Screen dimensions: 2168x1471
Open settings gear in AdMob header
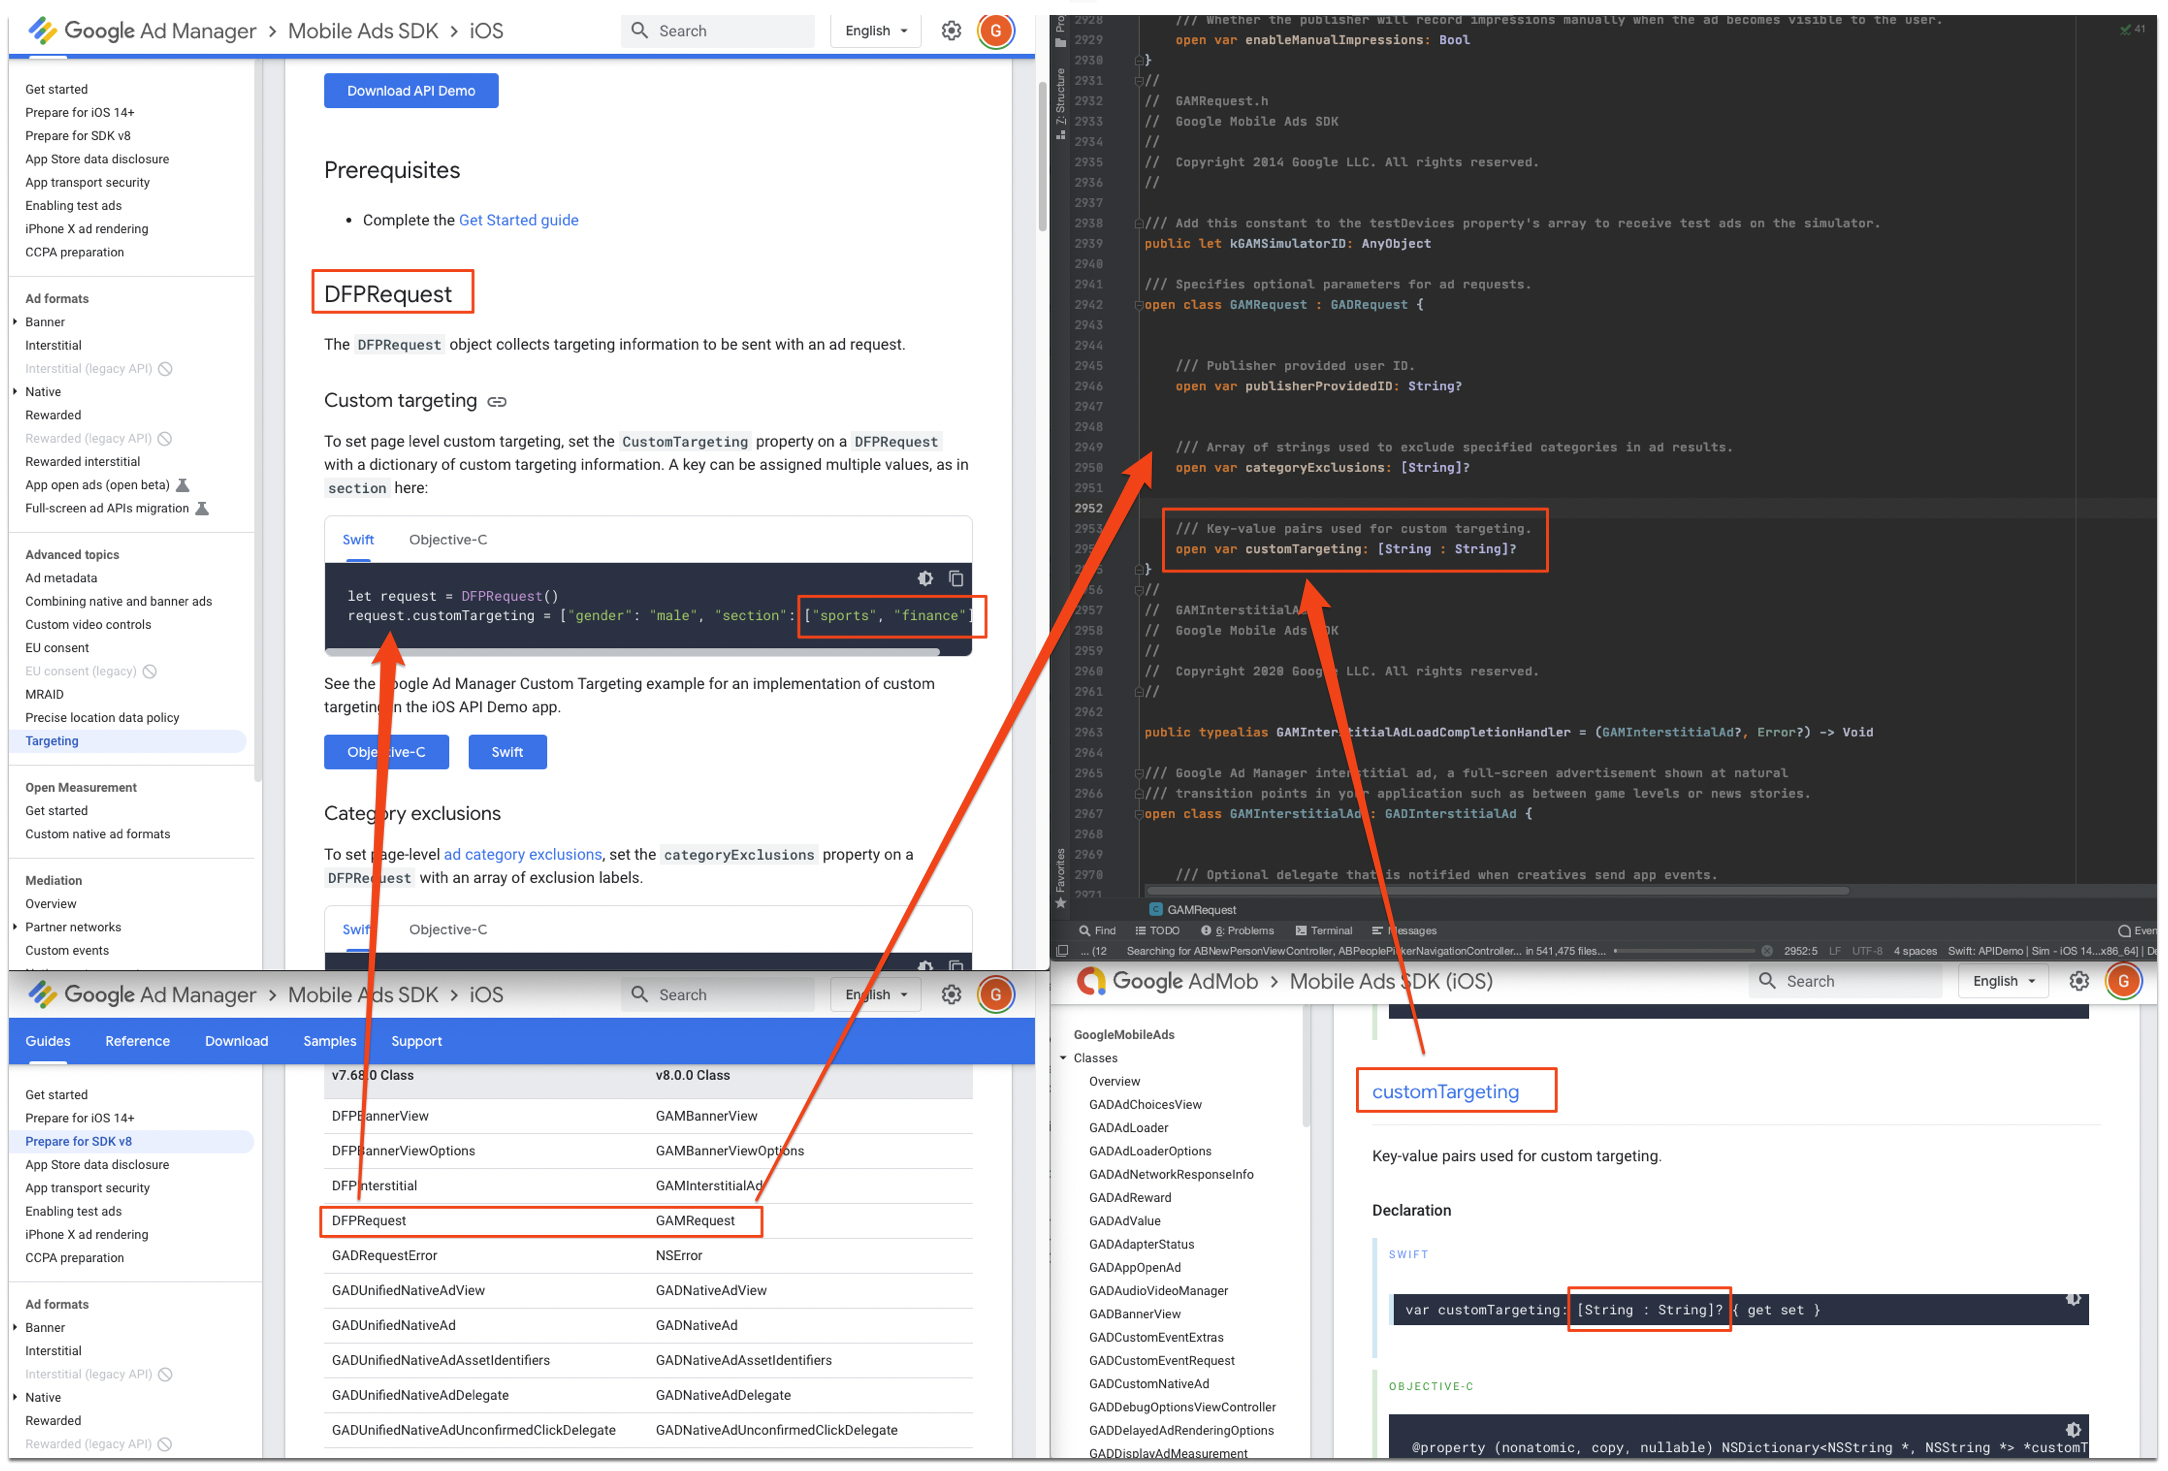point(2079,981)
